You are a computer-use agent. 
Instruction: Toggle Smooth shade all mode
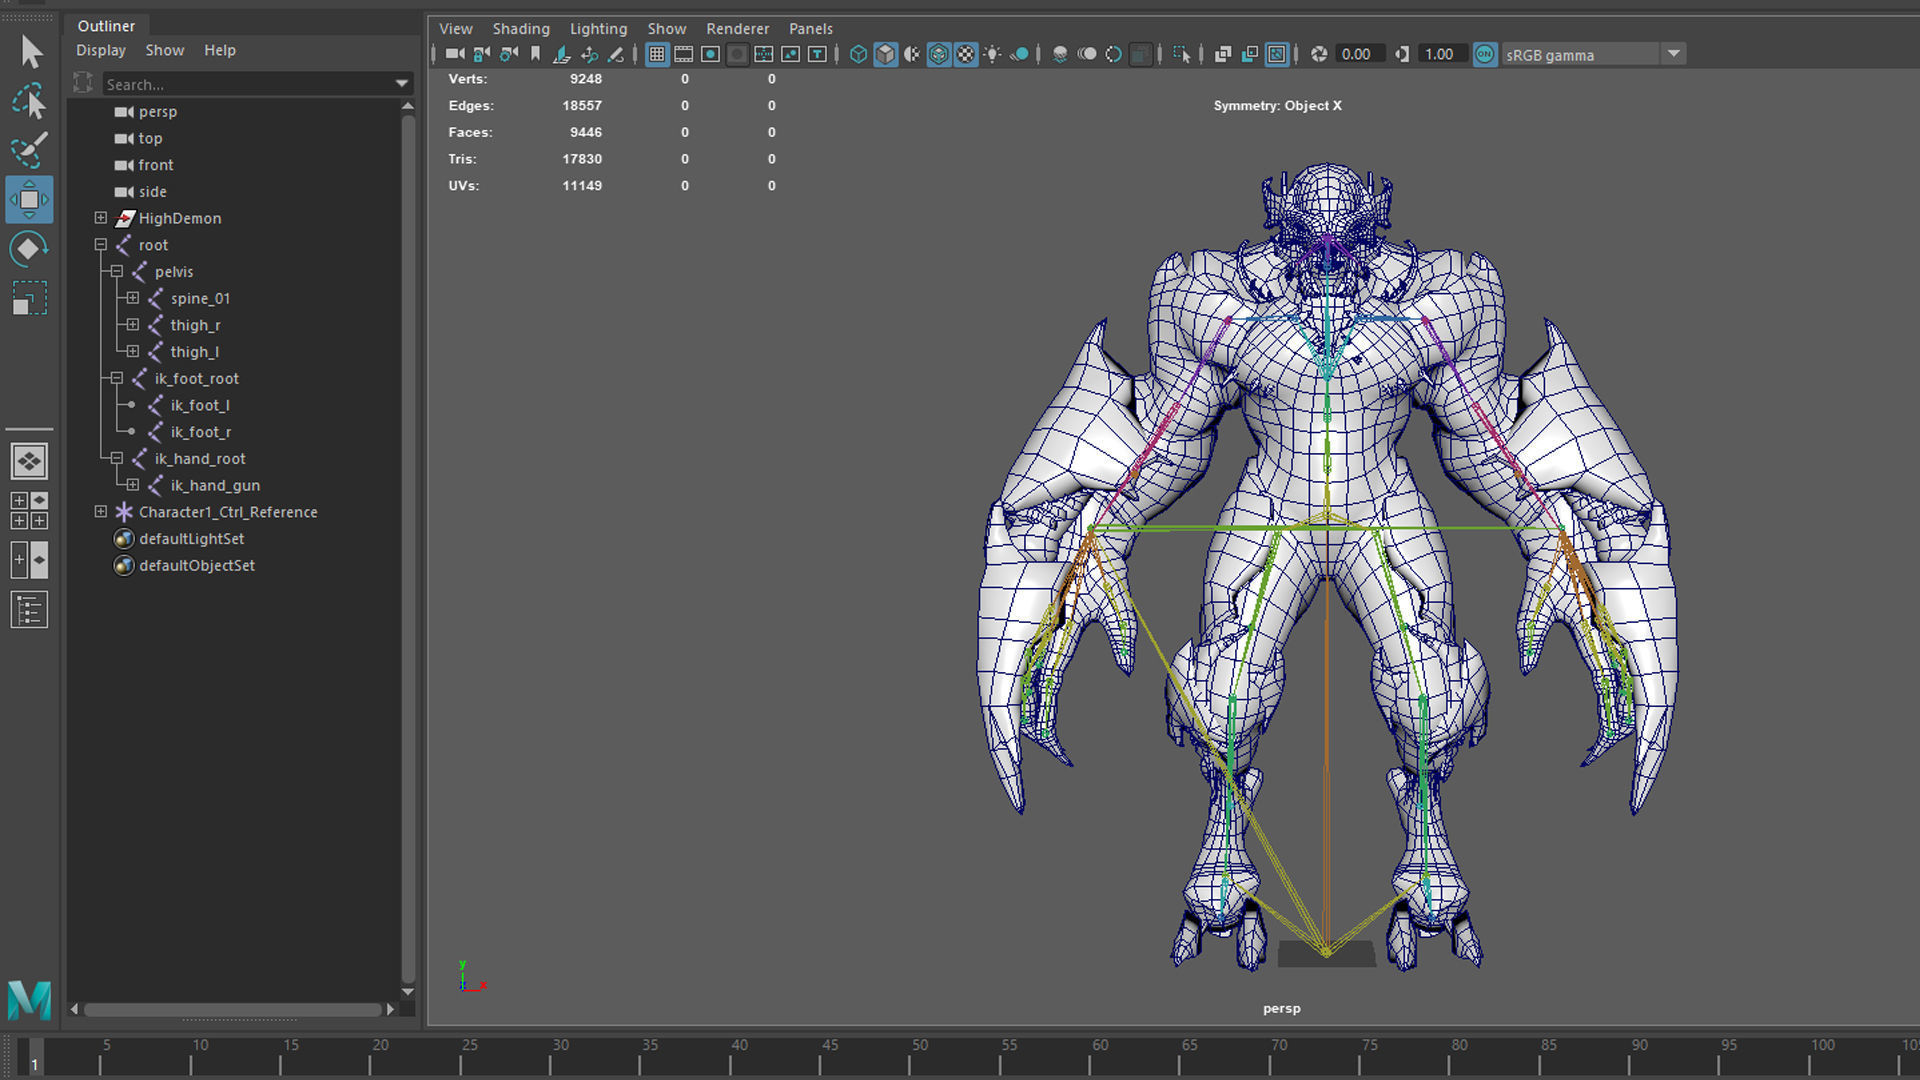point(886,54)
